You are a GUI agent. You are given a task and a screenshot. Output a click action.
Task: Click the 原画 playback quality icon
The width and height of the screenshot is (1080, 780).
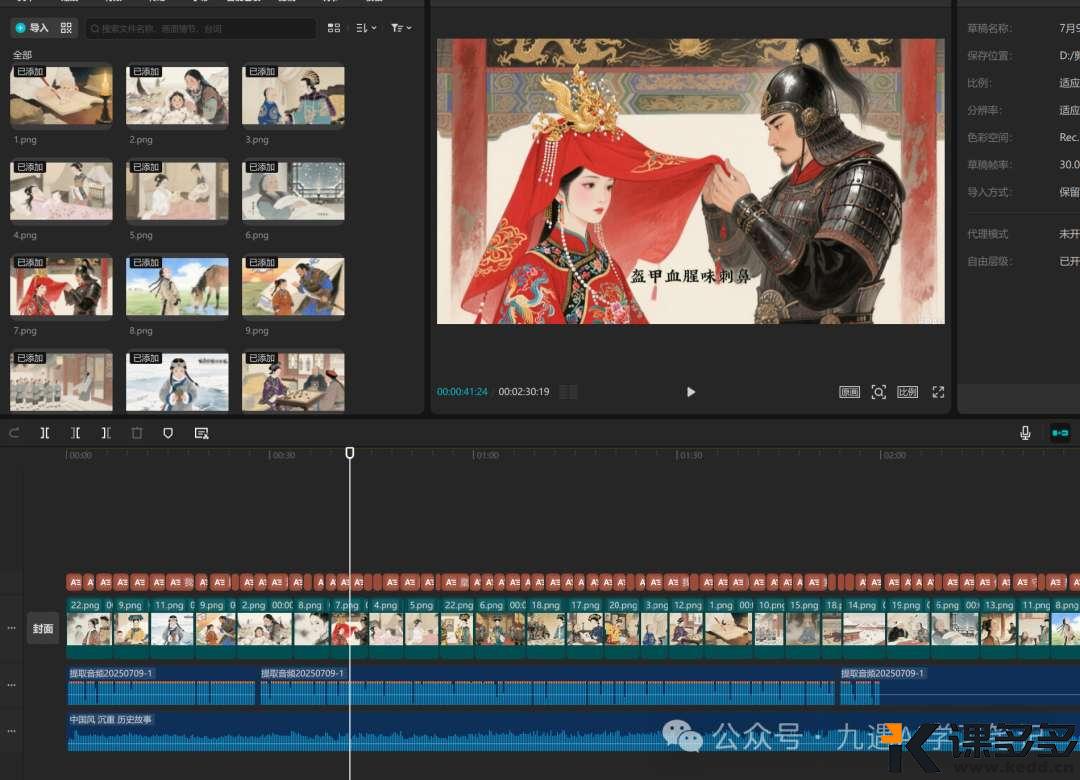pyautogui.click(x=849, y=392)
